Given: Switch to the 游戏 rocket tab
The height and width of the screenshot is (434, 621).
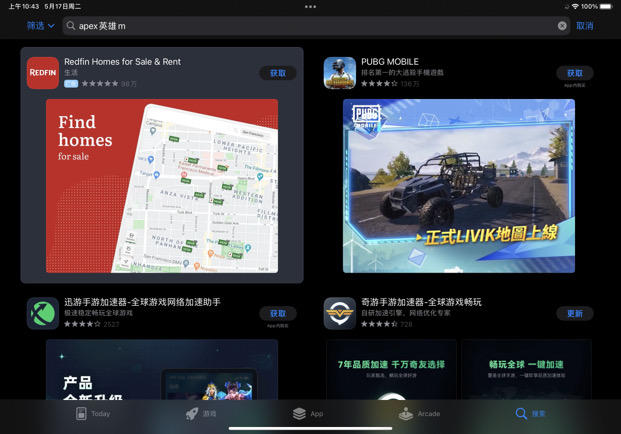Looking at the screenshot, I should tap(201, 413).
